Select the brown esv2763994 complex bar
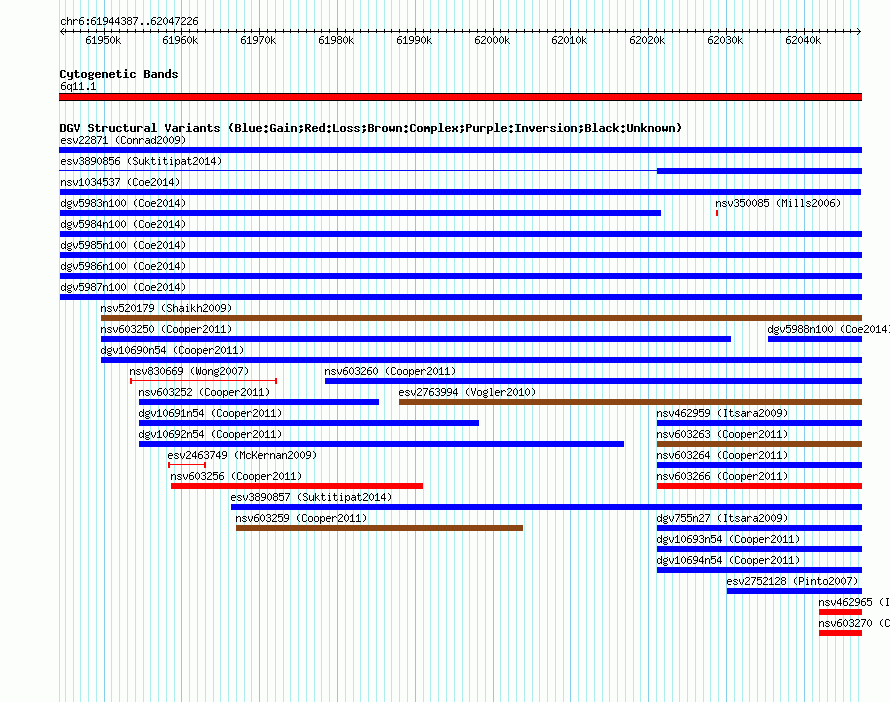The height and width of the screenshot is (702, 890). (631, 402)
